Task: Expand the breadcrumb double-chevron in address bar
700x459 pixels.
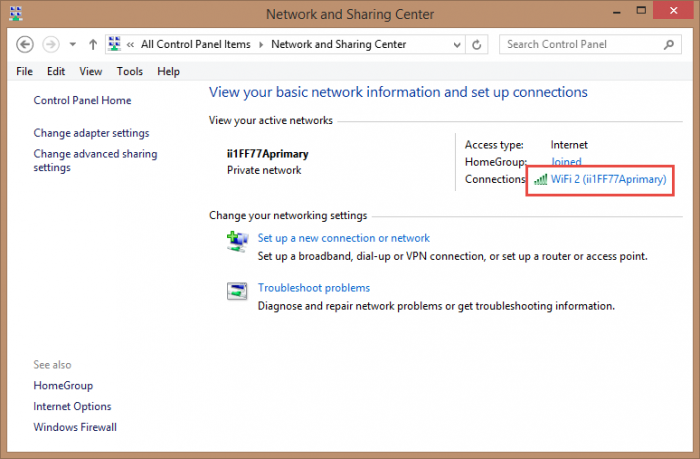Action: pos(130,45)
